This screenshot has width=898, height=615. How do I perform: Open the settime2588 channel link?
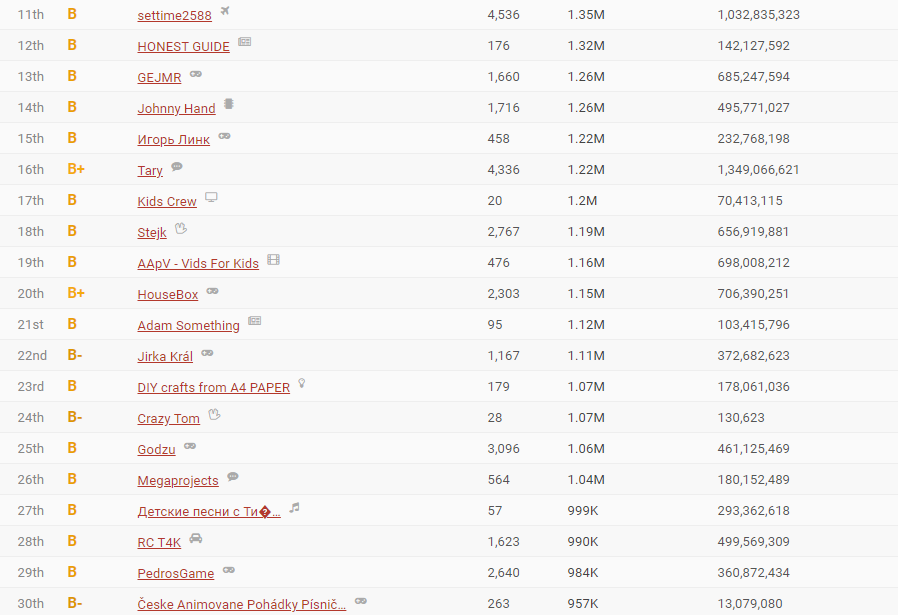[x=174, y=15]
